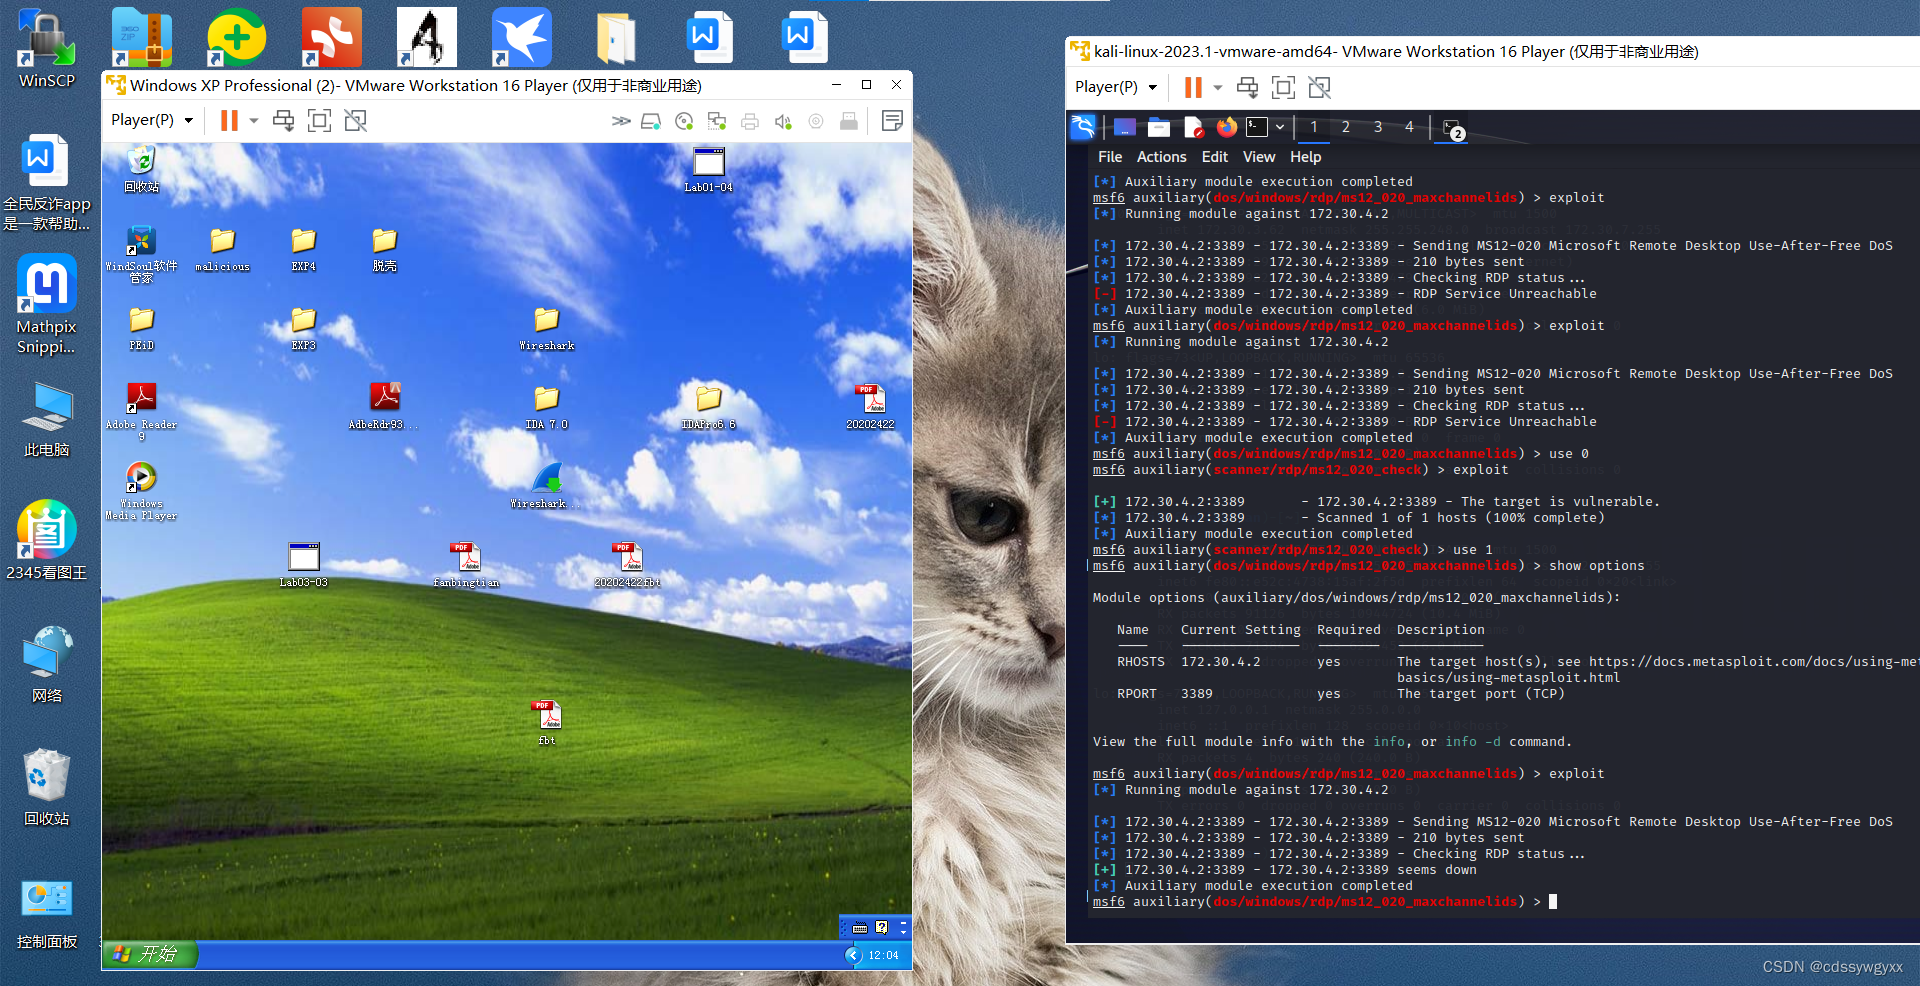
Task: Select the fanbingtian PDF on XP desktop
Action: pos(466,565)
